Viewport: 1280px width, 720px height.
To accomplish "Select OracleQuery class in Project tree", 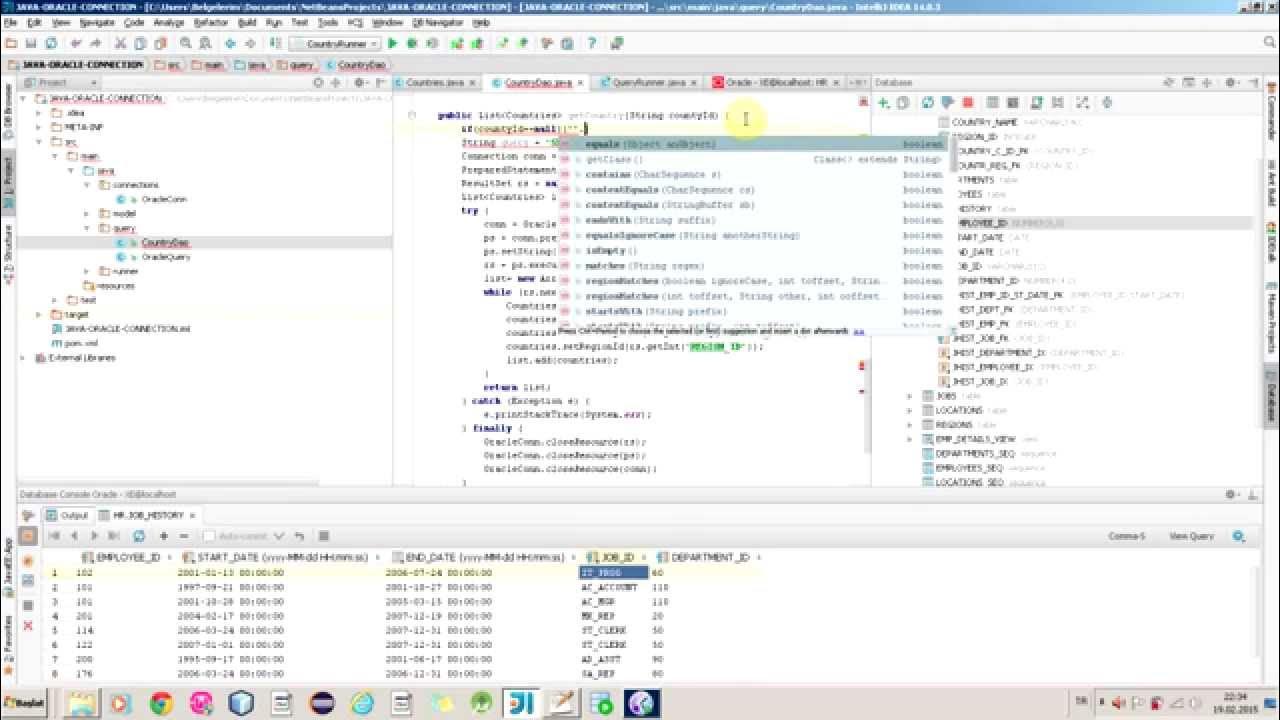I will coord(166,257).
